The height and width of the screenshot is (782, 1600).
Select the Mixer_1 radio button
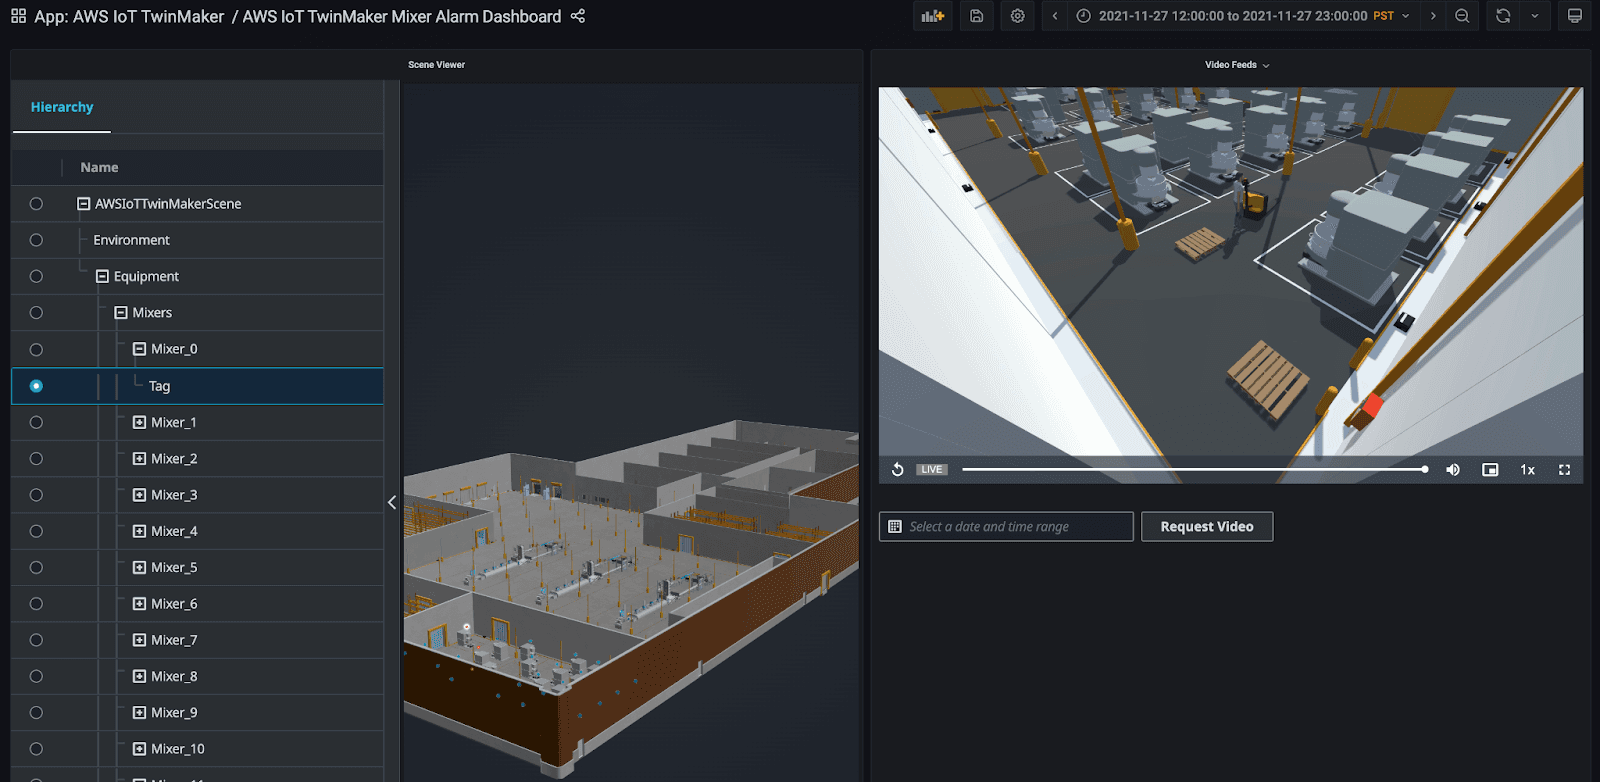pos(36,423)
